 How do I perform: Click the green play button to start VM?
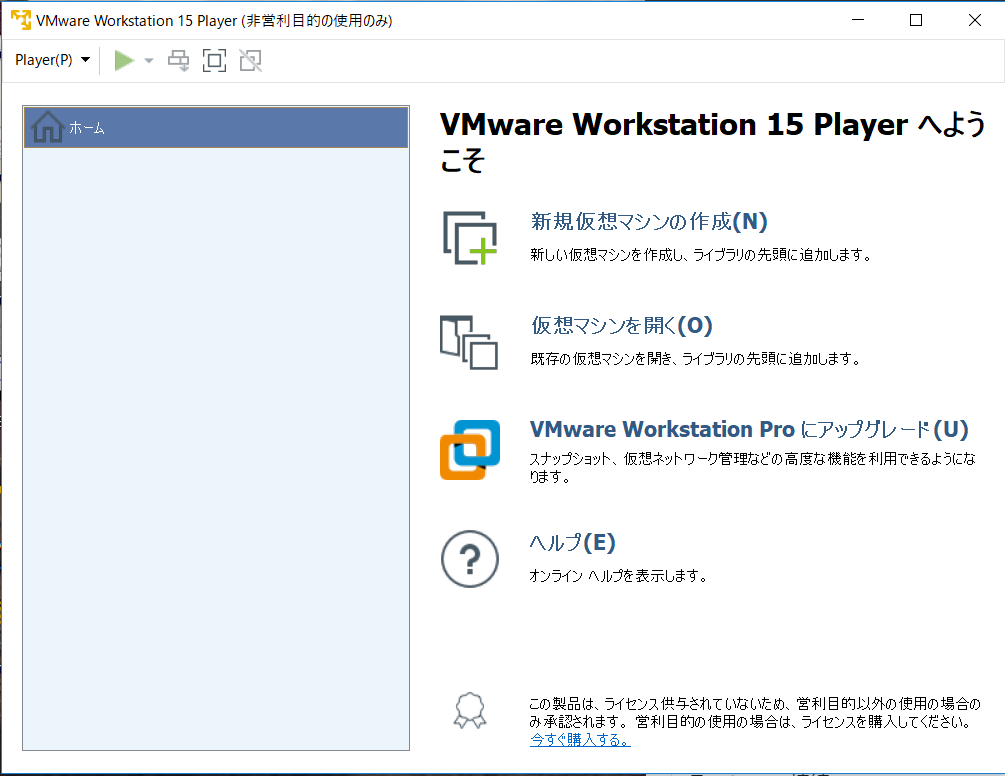pos(124,60)
